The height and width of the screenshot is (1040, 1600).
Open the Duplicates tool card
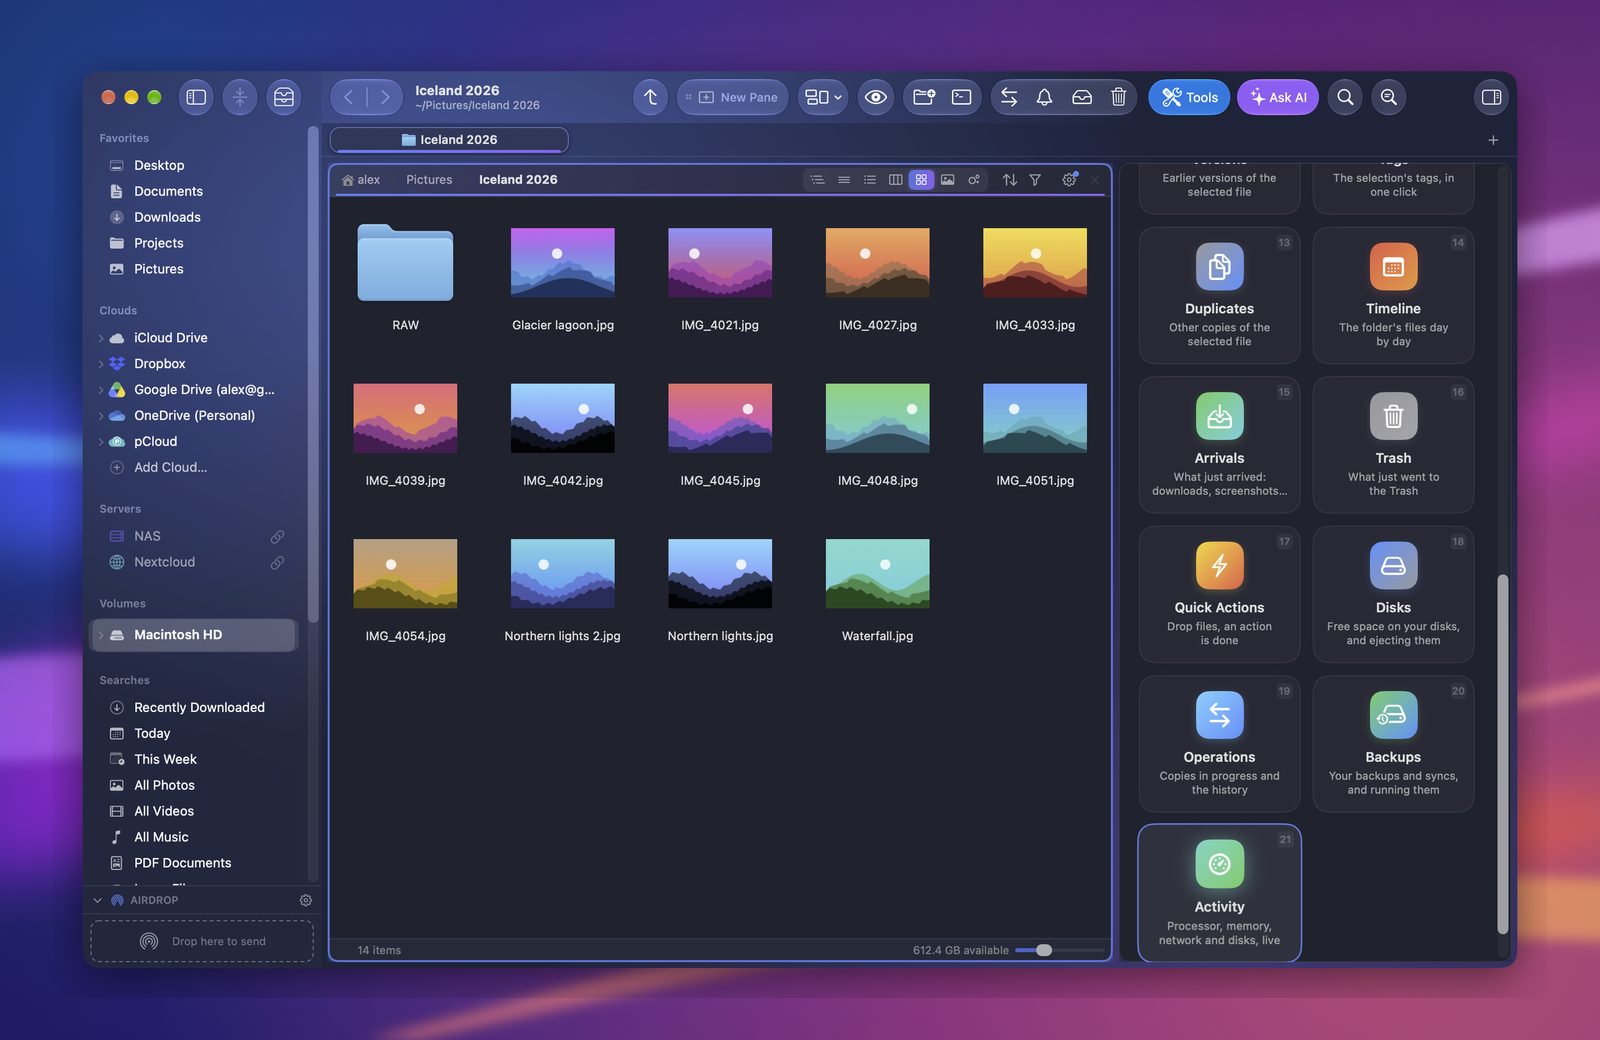1220,295
